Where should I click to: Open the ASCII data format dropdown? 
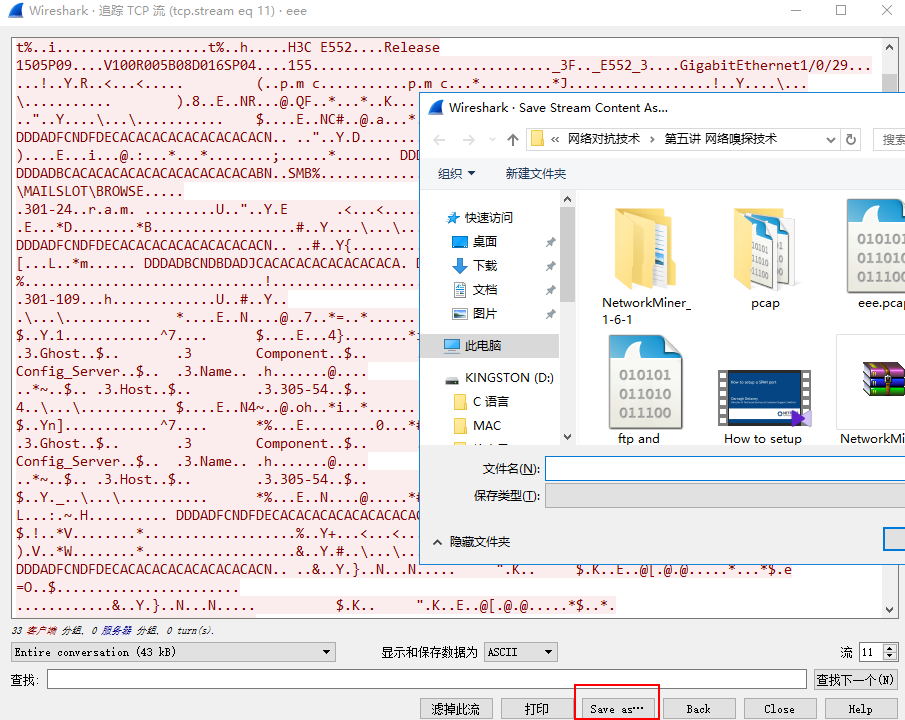click(521, 652)
